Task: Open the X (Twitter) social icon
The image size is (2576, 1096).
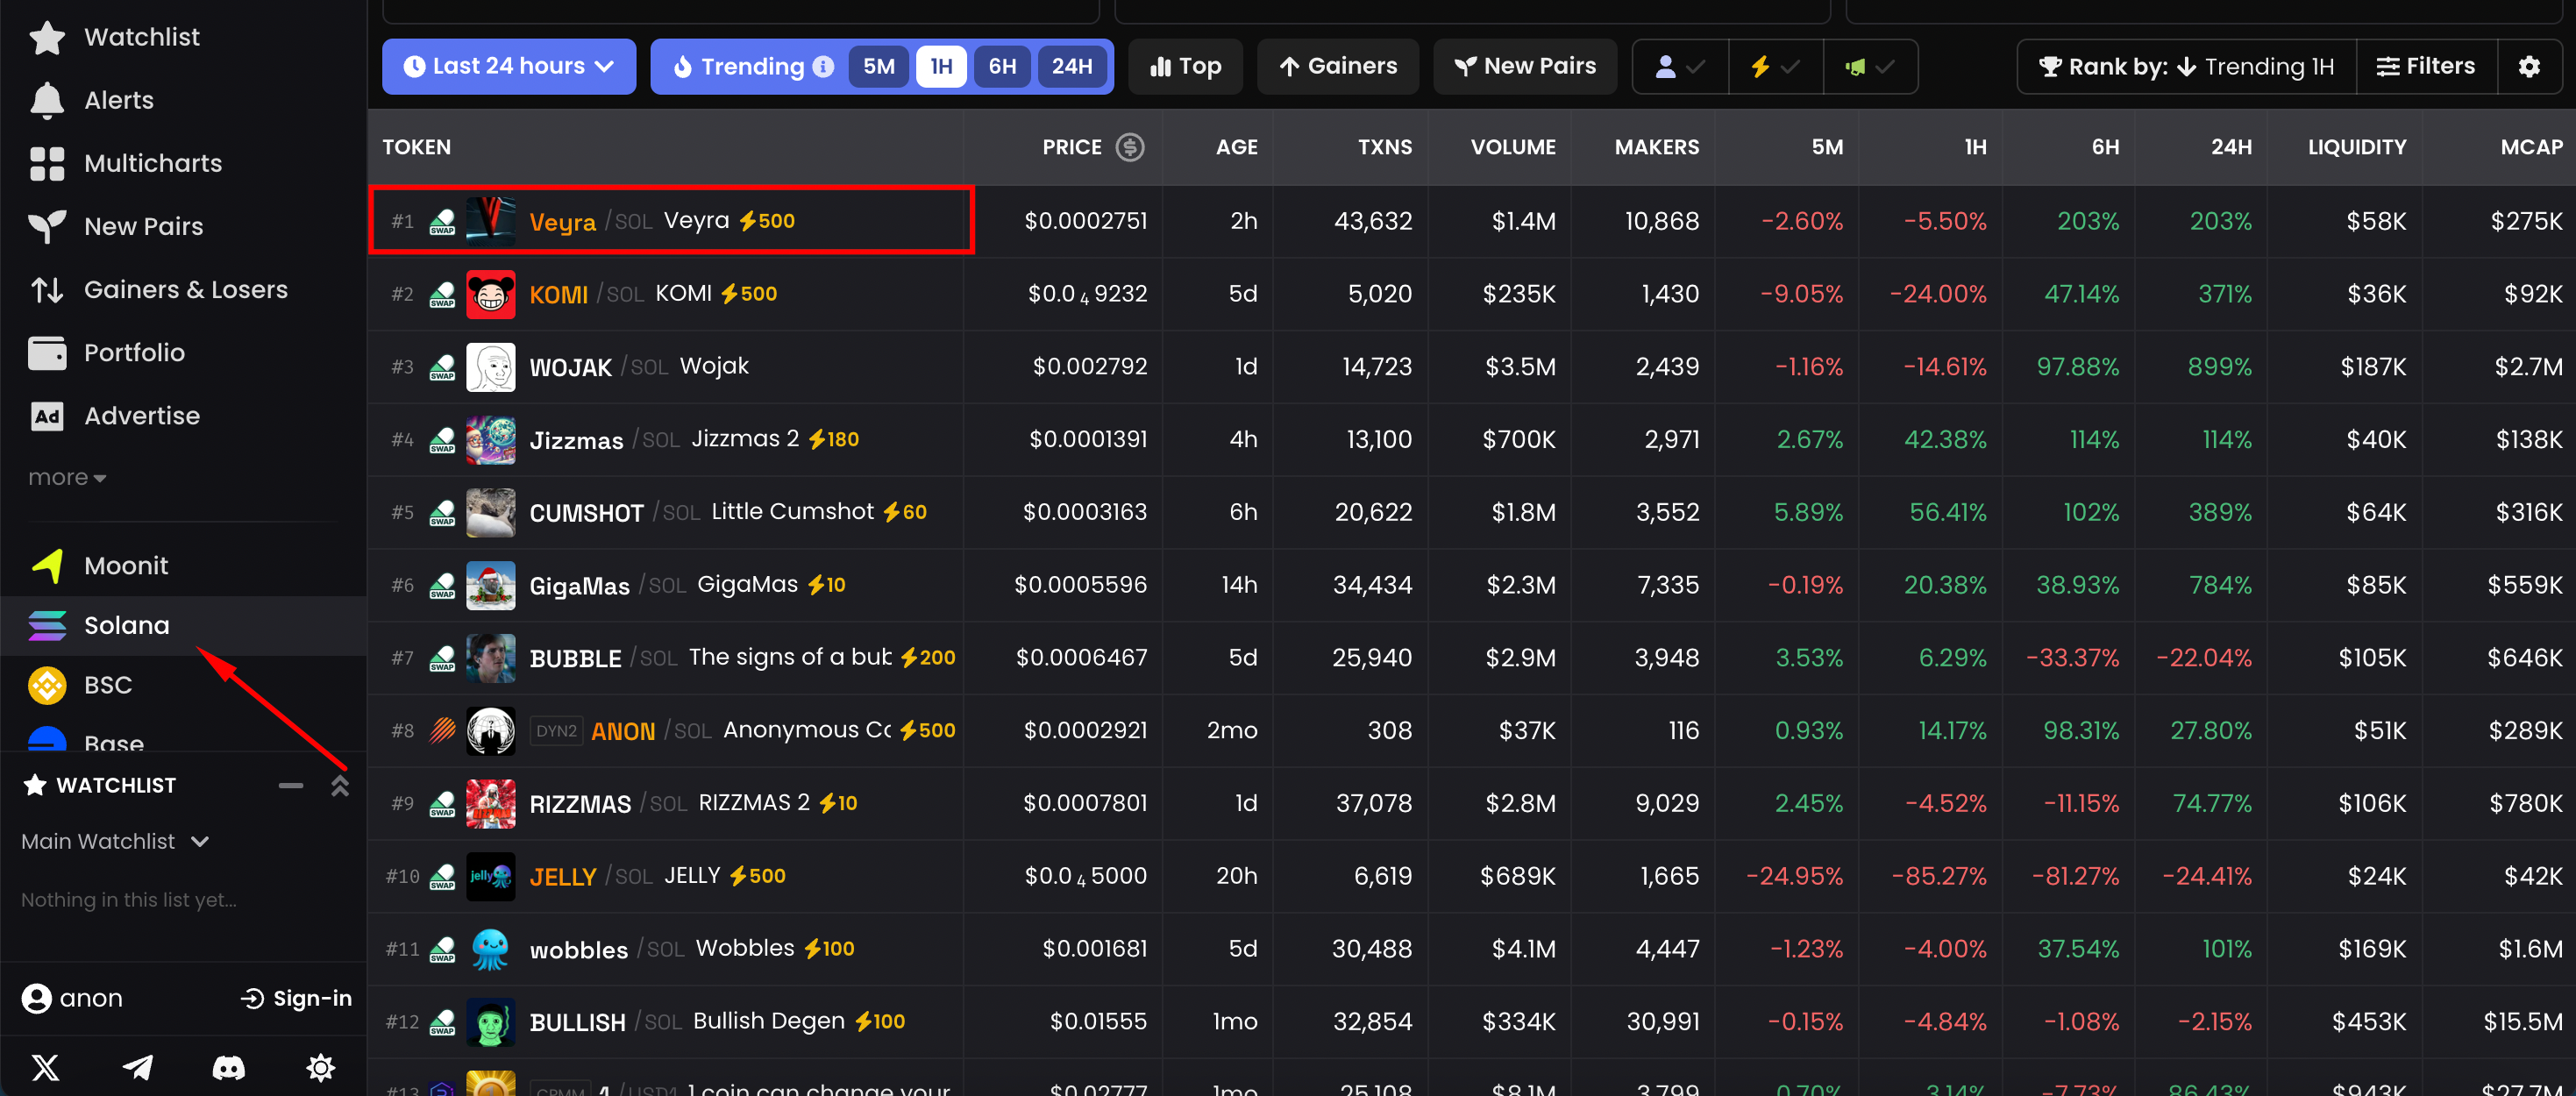Action: [45, 1068]
